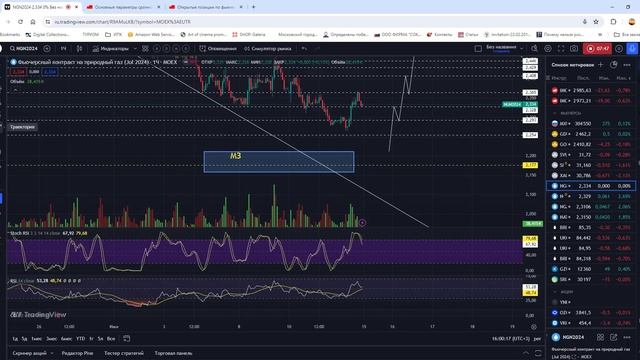Viewport: 640px width, 360px height.
Task: Add symbol to watchlist plus icon
Action: coord(600,64)
